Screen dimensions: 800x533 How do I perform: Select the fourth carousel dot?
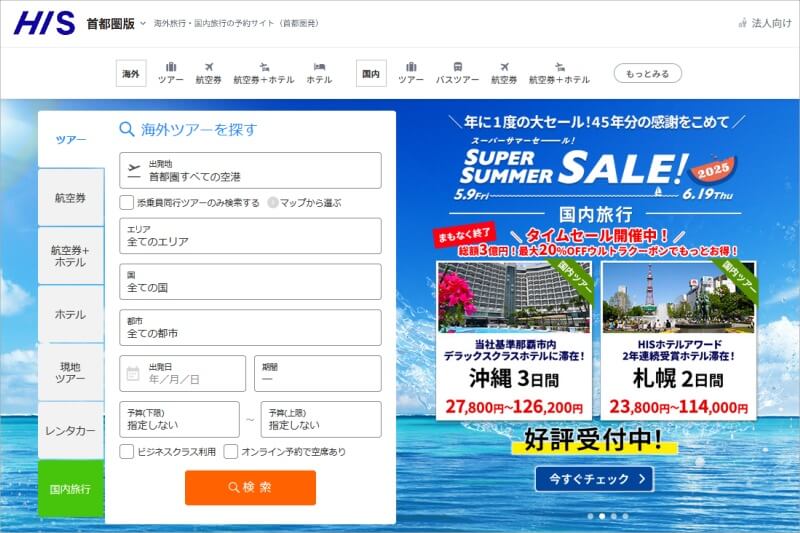[x=626, y=516]
